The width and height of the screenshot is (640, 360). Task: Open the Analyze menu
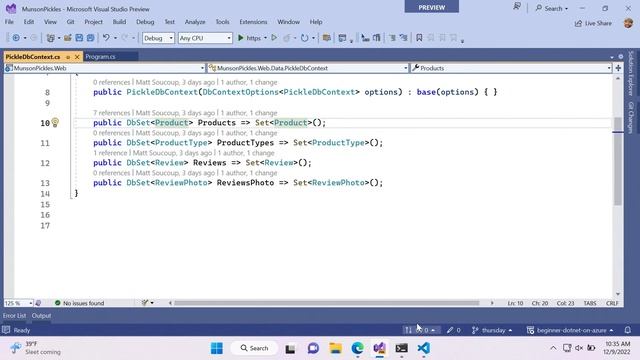coord(195,22)
